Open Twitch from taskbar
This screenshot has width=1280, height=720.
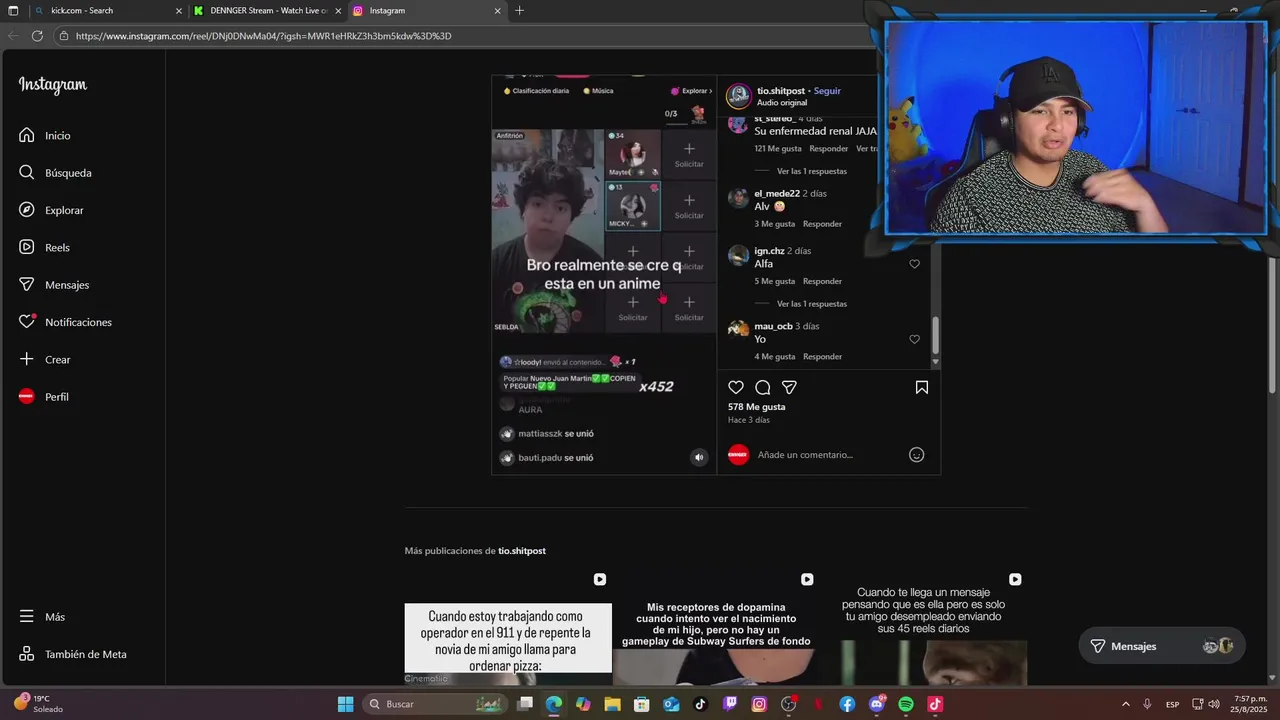click(730, 704)
